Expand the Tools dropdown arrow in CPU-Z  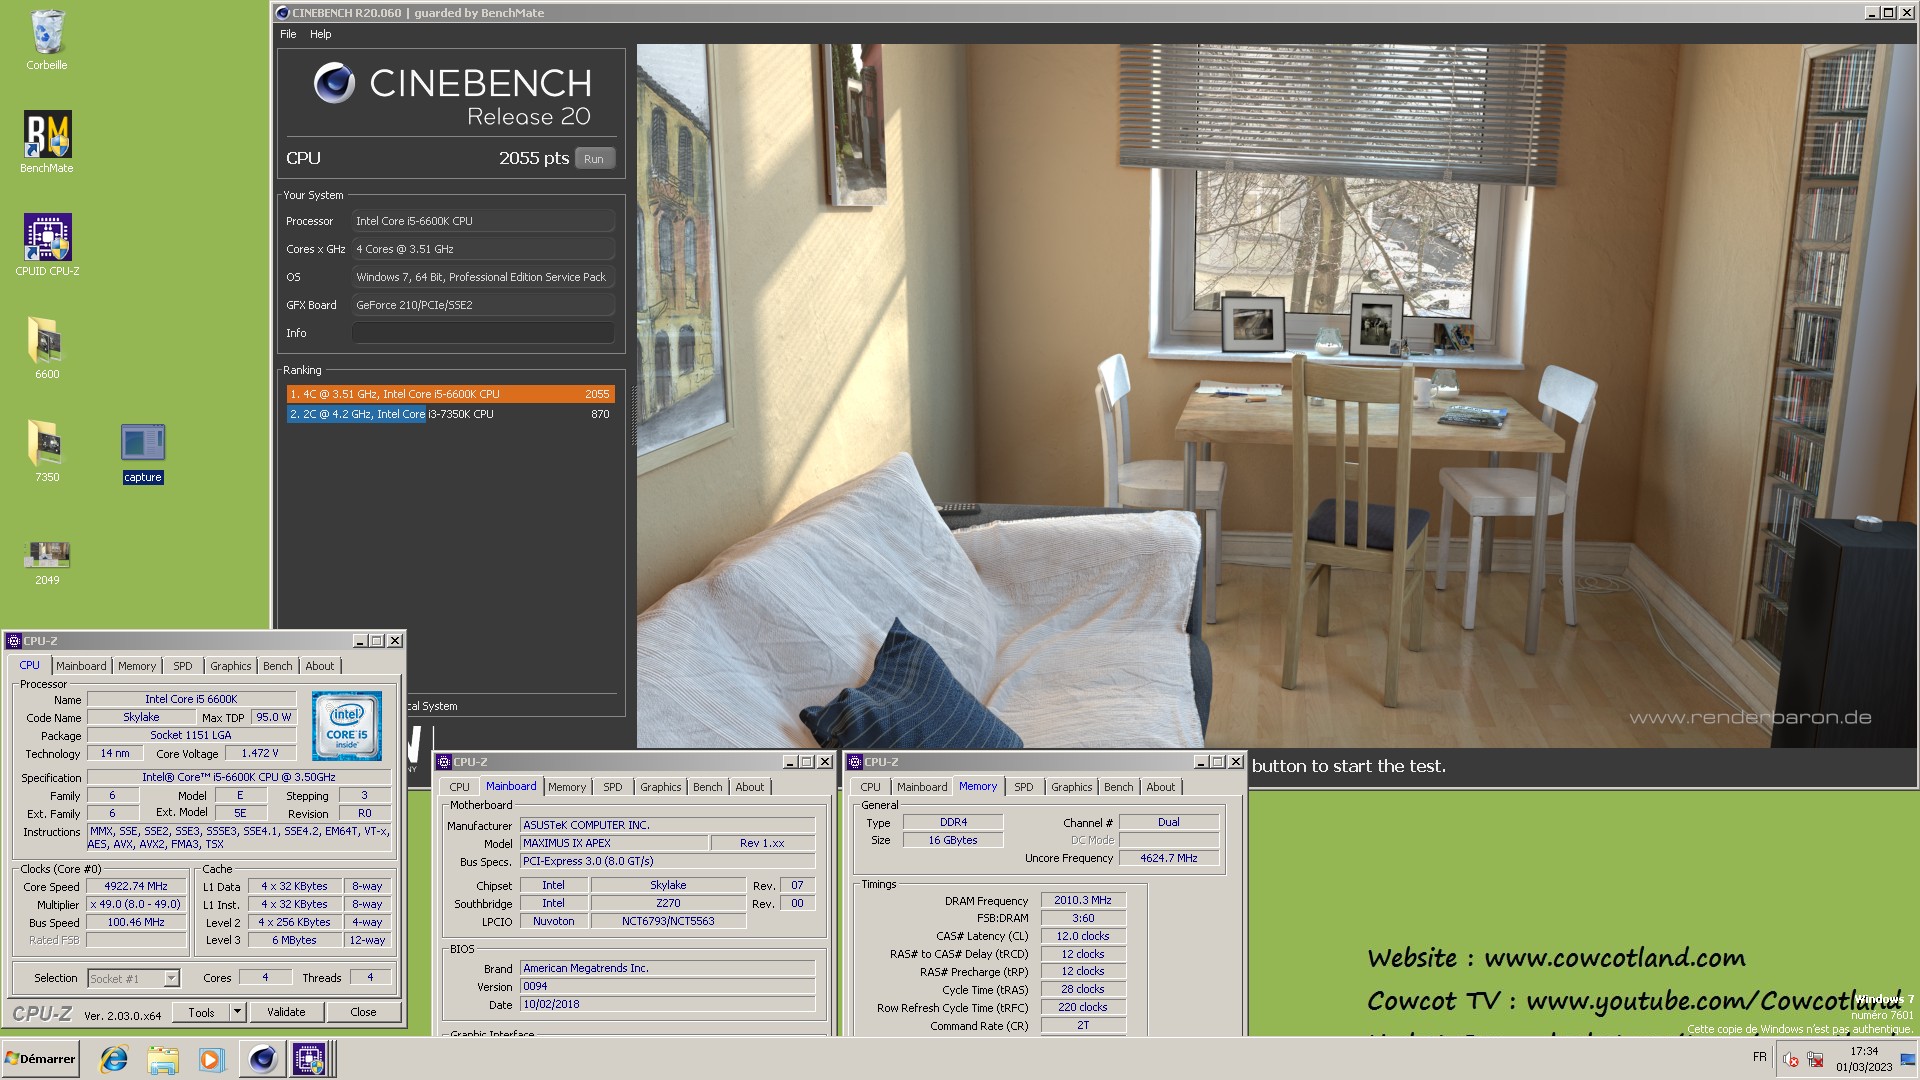pos(238,1013)
